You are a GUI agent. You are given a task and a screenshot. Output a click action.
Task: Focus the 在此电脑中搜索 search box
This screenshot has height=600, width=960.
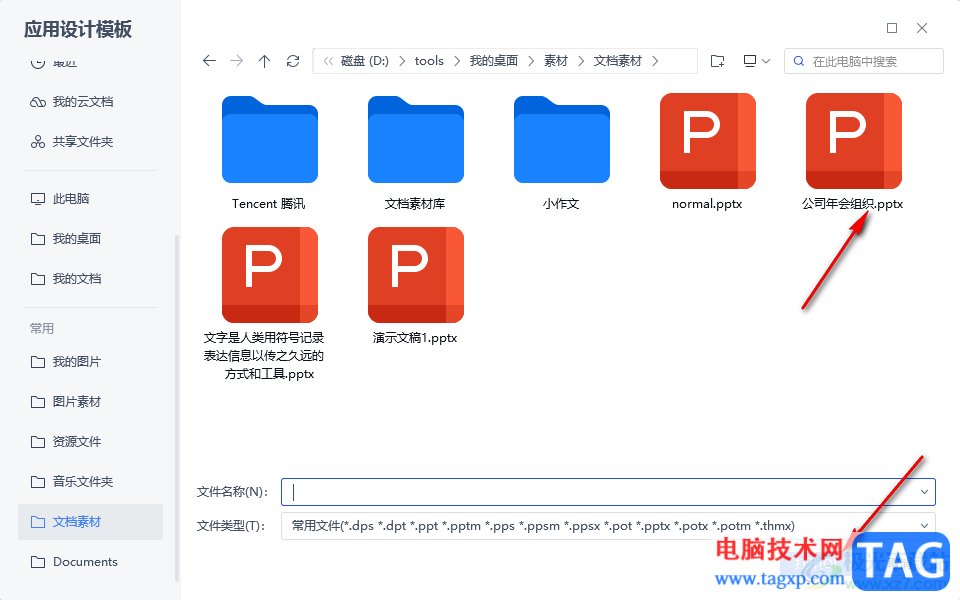pos(863,61)
